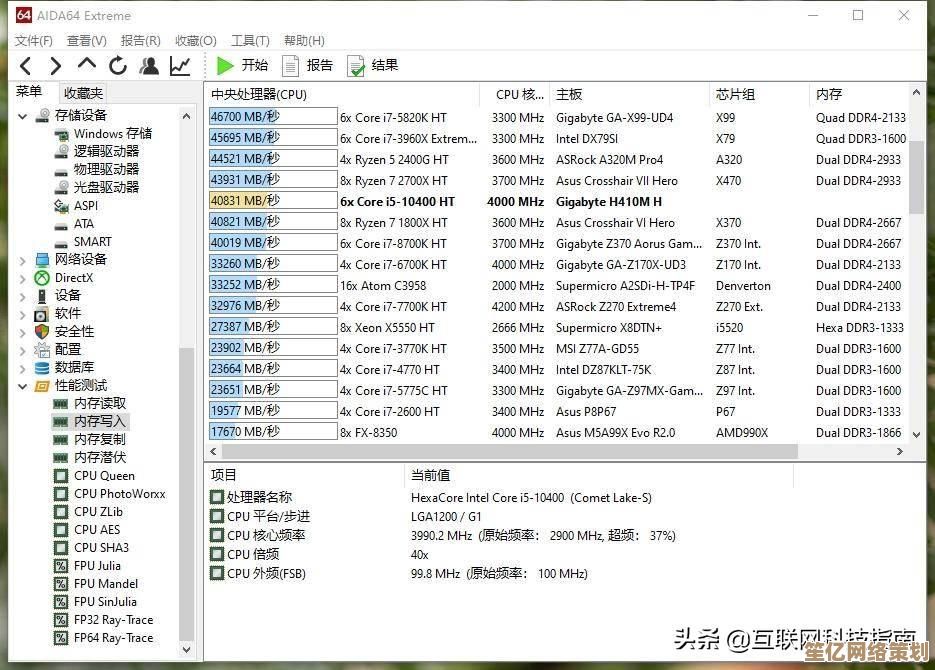Open the line chart icon in the toolbar

click(180, 66)
